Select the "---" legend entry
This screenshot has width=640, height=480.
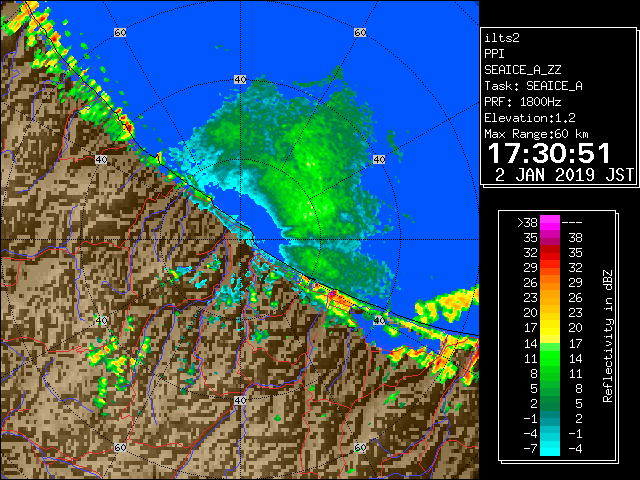coord(571,223)
